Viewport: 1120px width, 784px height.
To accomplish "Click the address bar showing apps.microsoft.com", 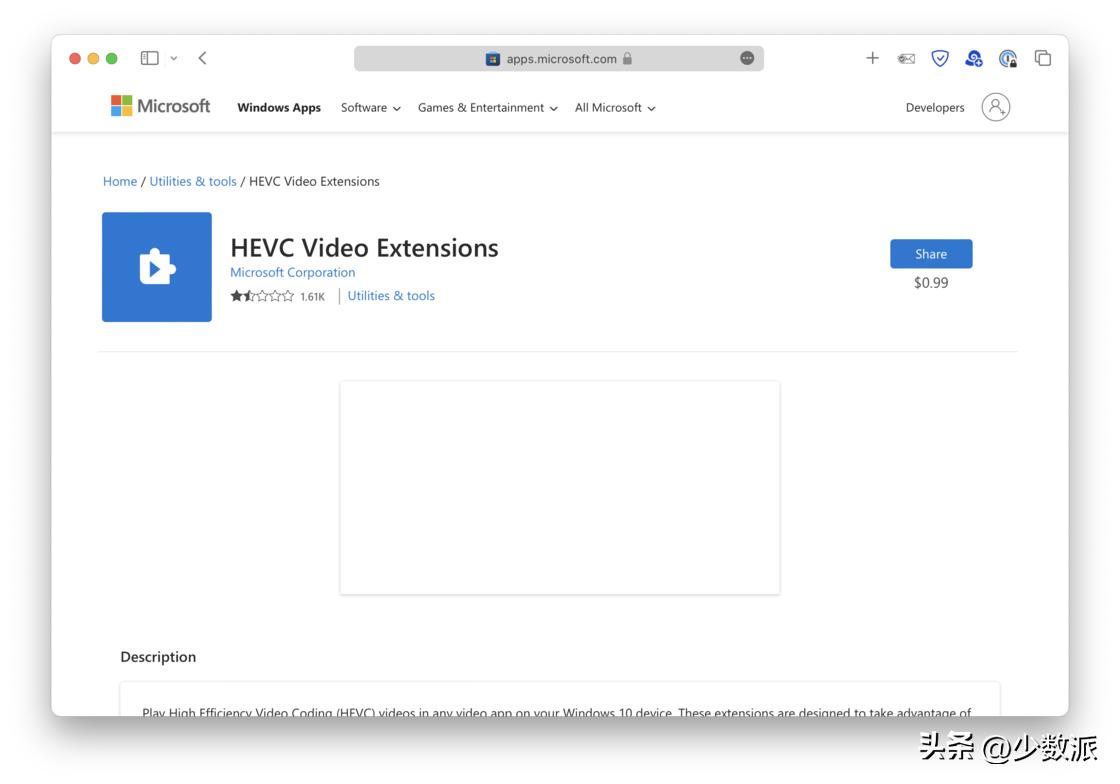I will [559, 58].
